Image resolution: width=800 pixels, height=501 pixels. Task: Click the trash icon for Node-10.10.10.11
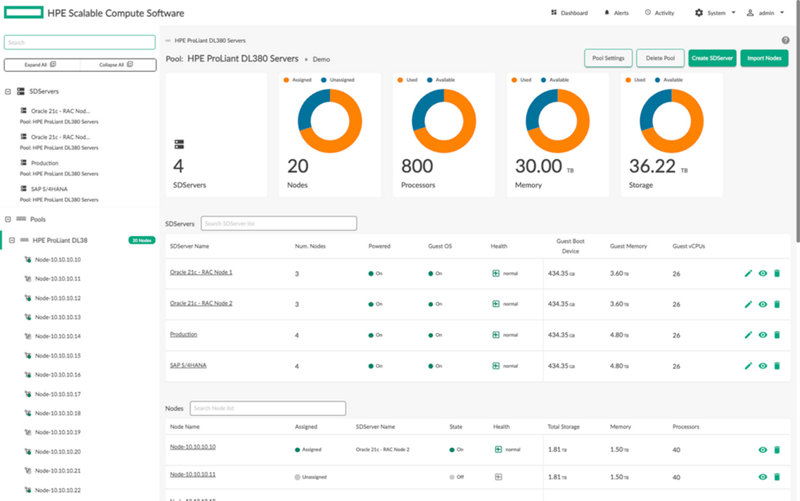(777, 477)
